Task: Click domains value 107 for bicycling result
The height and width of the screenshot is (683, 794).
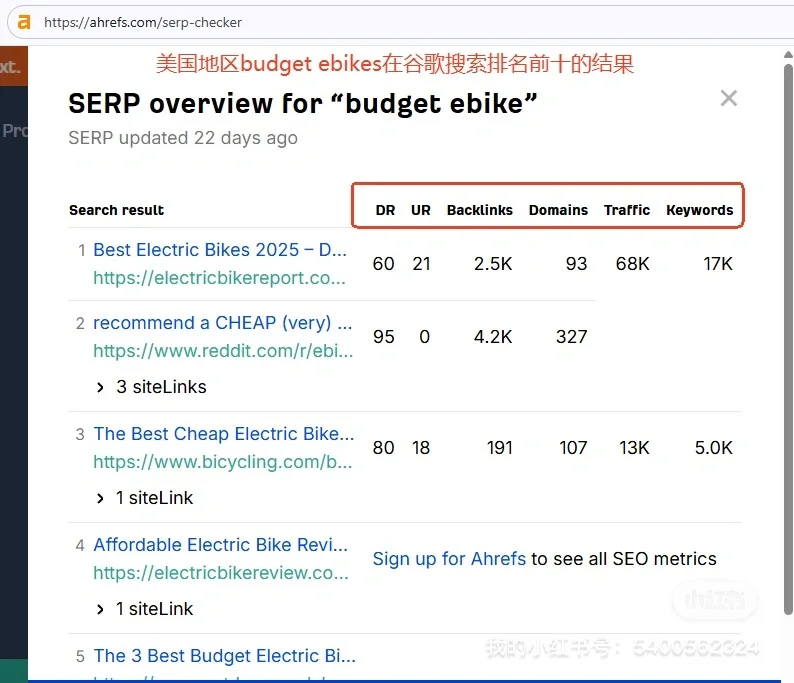Action: pos(573,448)
